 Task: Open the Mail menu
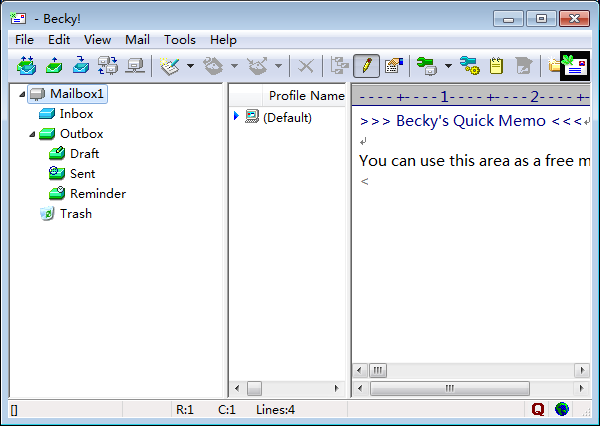click(137, 40)
